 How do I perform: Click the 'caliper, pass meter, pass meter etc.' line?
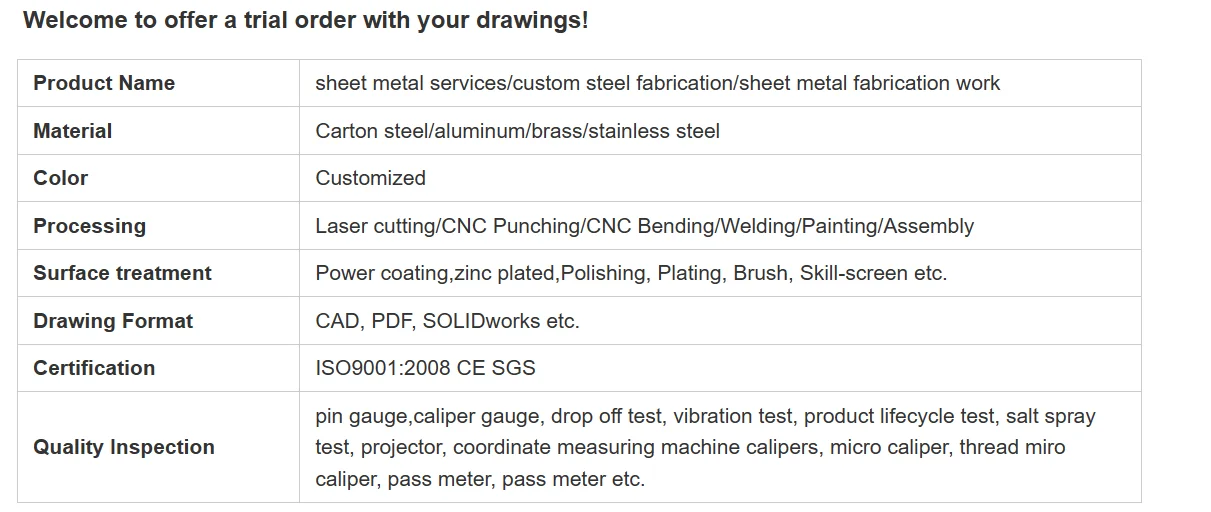pyautogui.click(x=480, y=479)
